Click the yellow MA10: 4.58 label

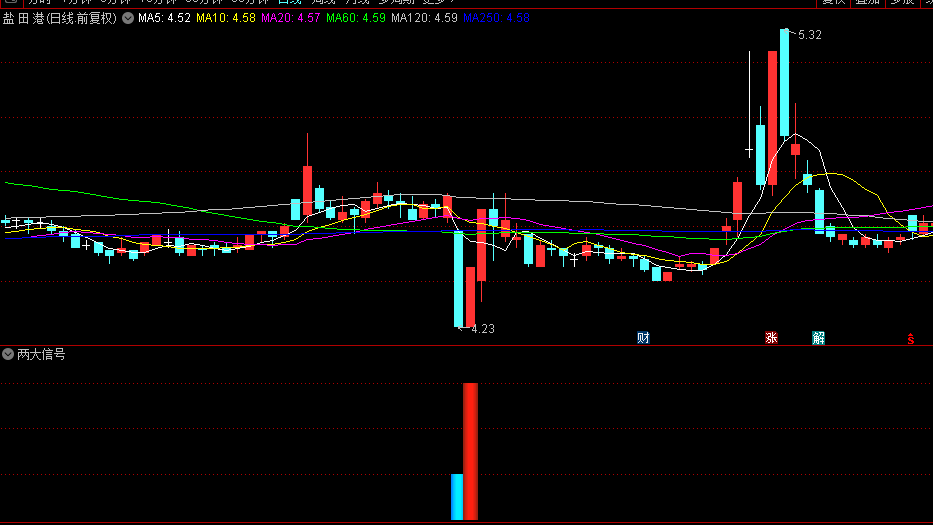tap(226, 18)
